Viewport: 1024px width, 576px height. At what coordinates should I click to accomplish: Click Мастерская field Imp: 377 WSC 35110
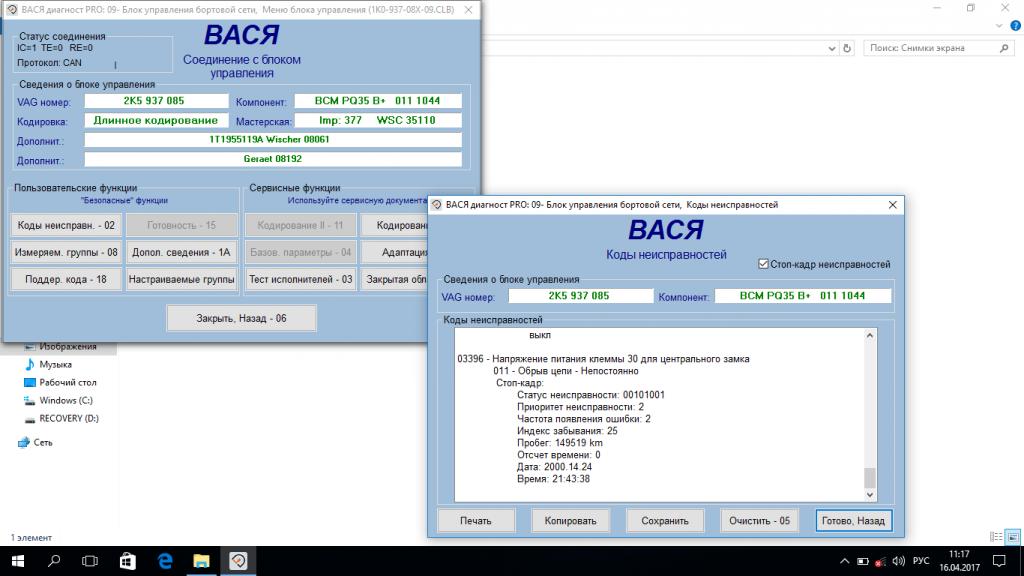click(378, 121)
